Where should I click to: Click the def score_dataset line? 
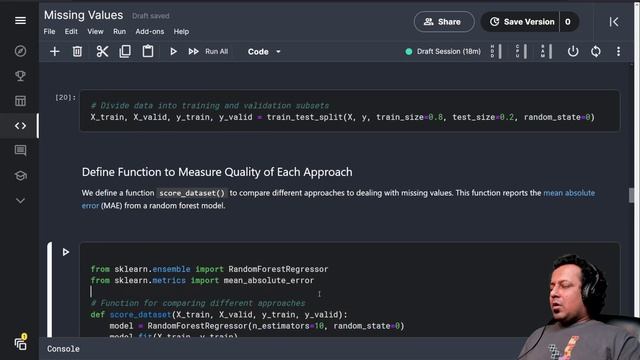coord(219,315)
